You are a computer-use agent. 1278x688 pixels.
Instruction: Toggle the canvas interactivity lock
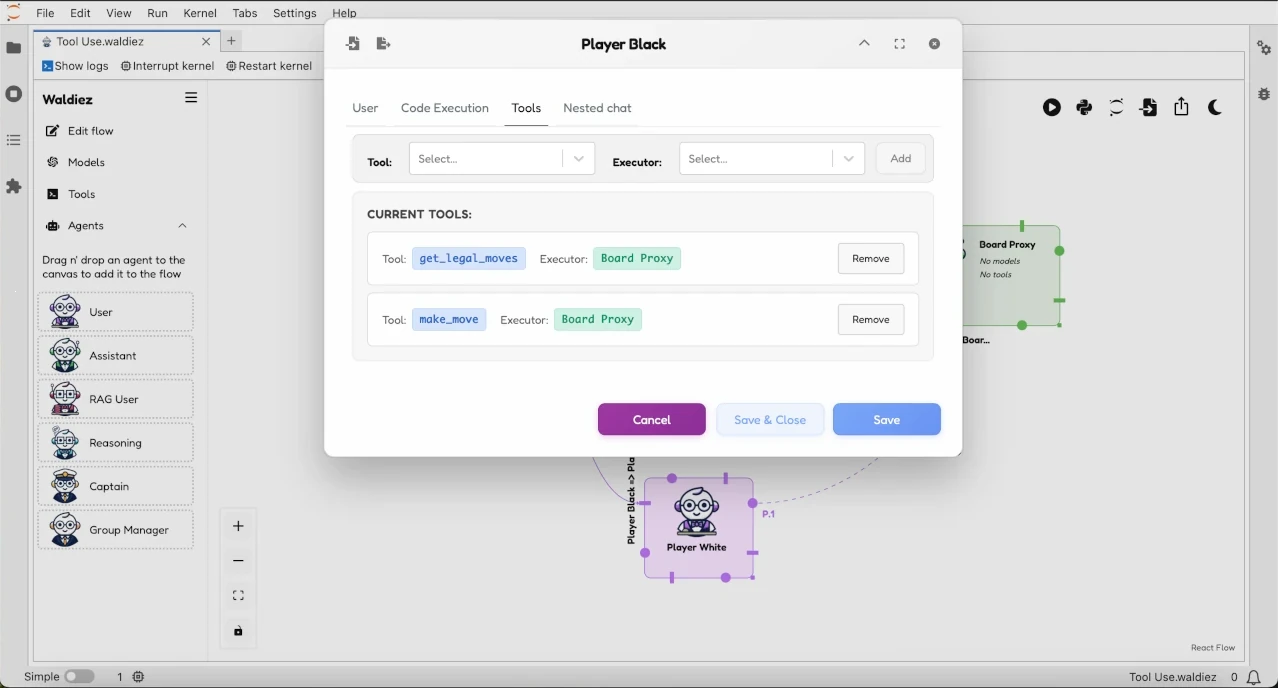(238, 631)
